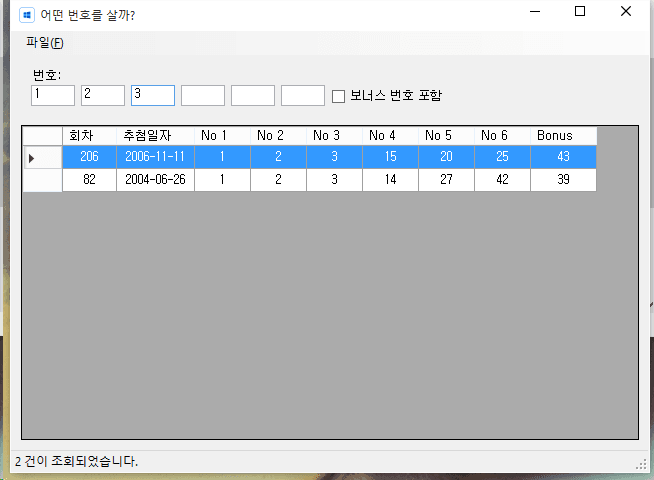Click the empty fifth number input field
Image resolution: width=654 pixels, height=480 pixels.
coord(253,95)
